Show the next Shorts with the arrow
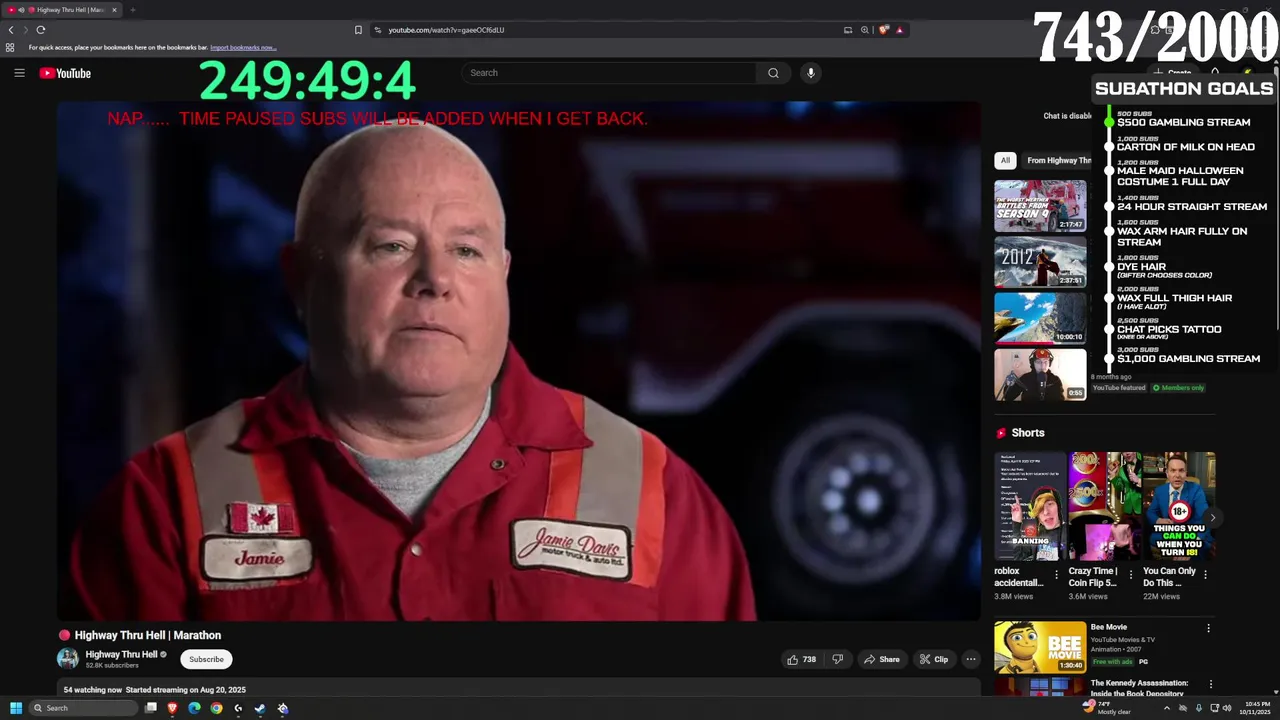The height and width of the screenshot is (720, 1280). pyautogui.click(x=1212, y=517)
